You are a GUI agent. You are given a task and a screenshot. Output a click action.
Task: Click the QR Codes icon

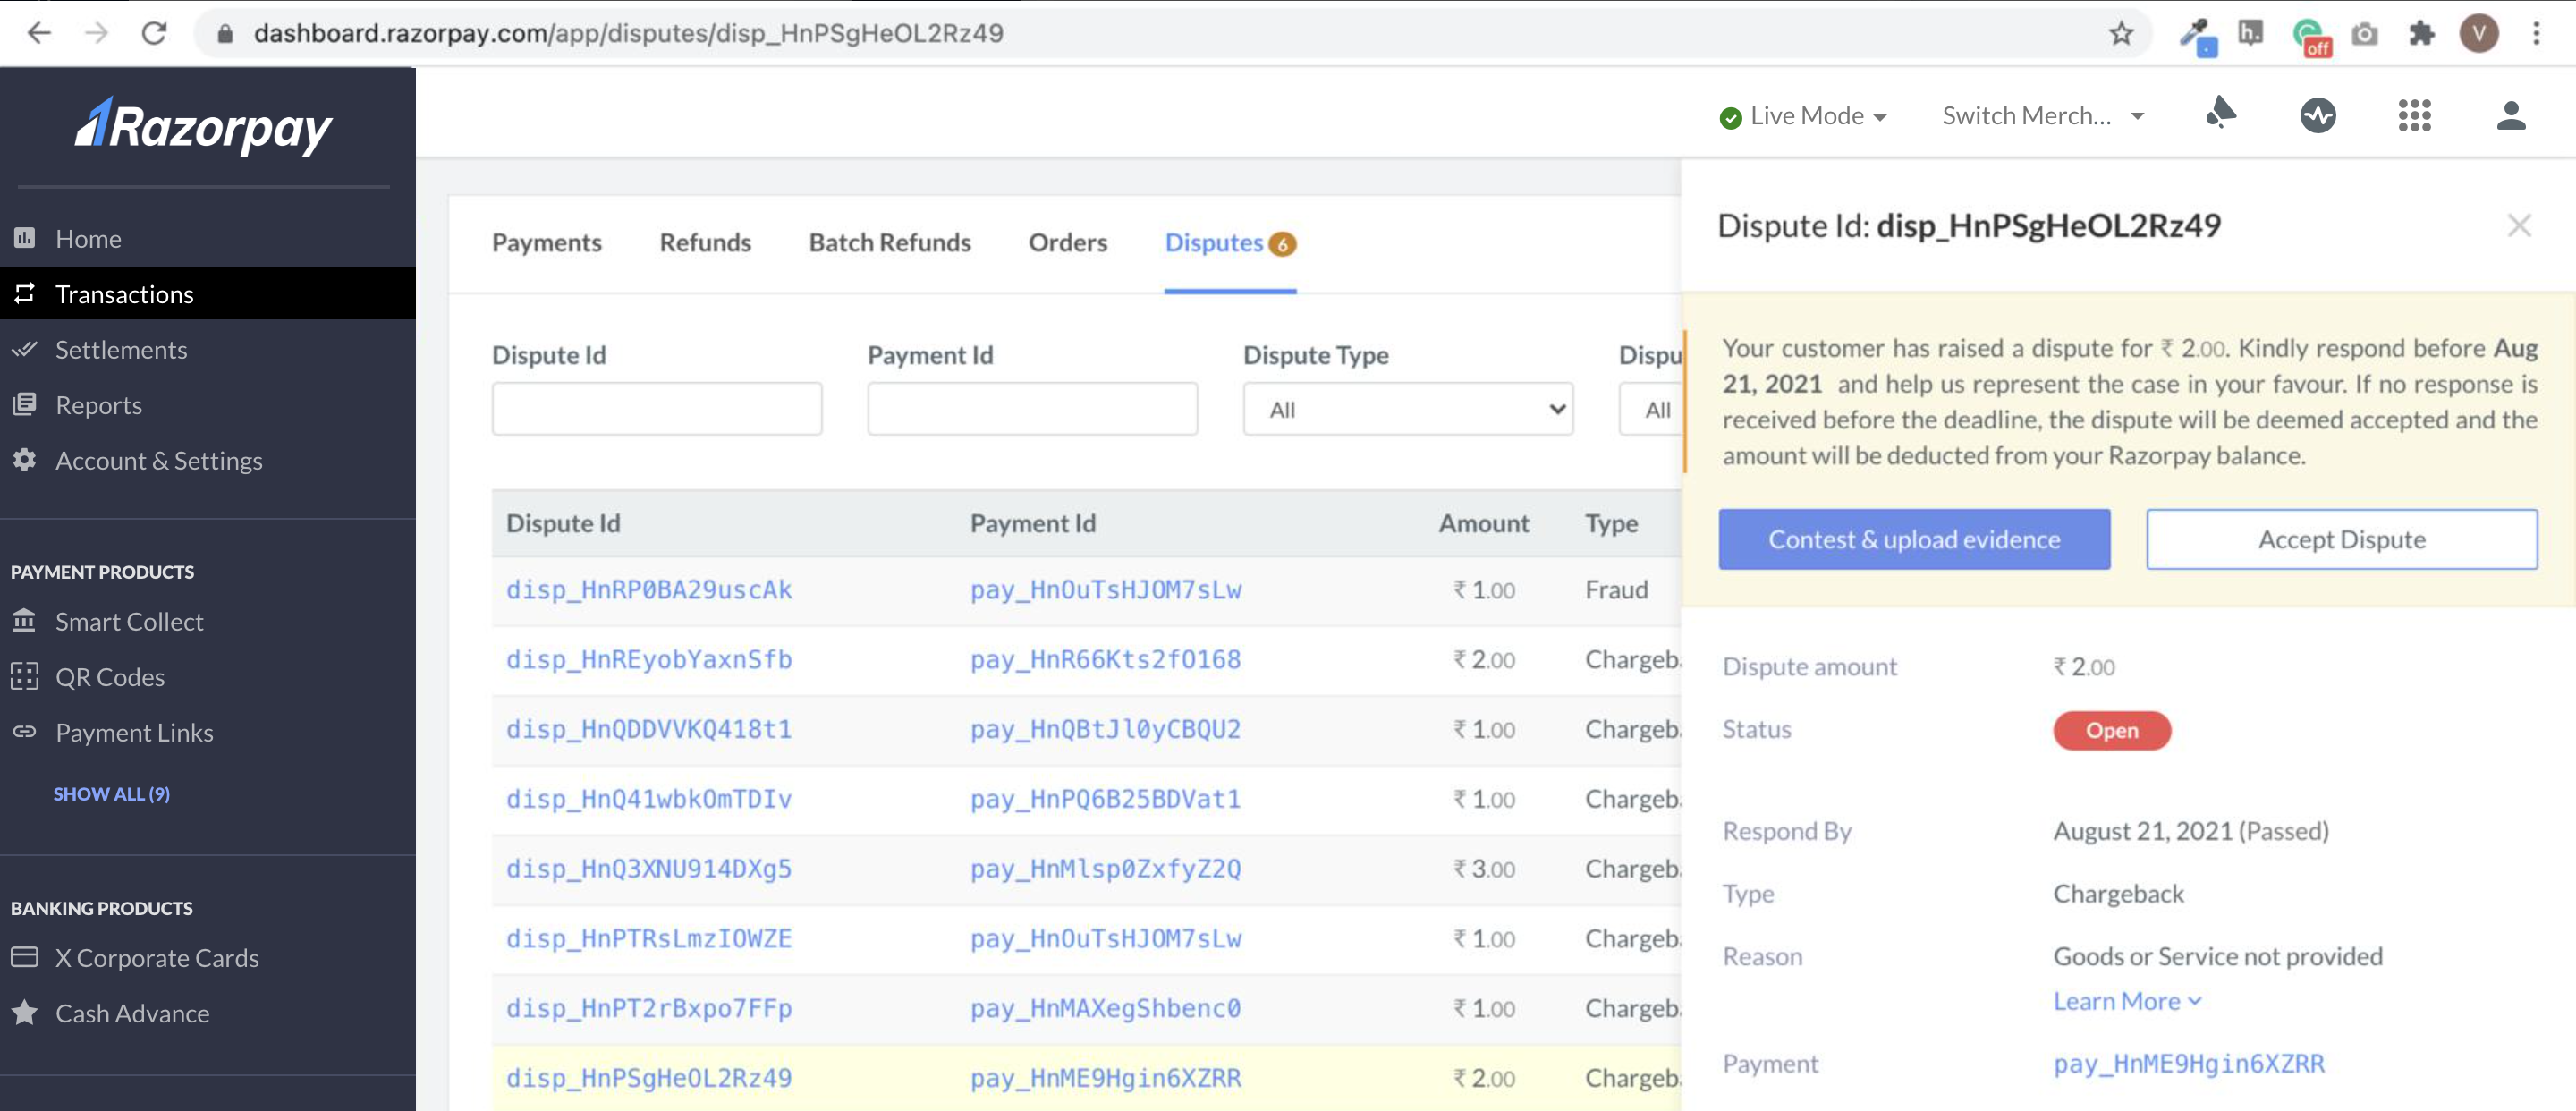click(25, 676)
